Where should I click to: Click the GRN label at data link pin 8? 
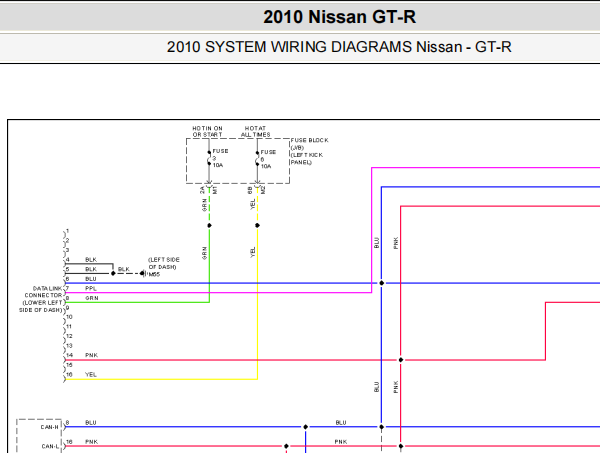click(x=92, y=298)
